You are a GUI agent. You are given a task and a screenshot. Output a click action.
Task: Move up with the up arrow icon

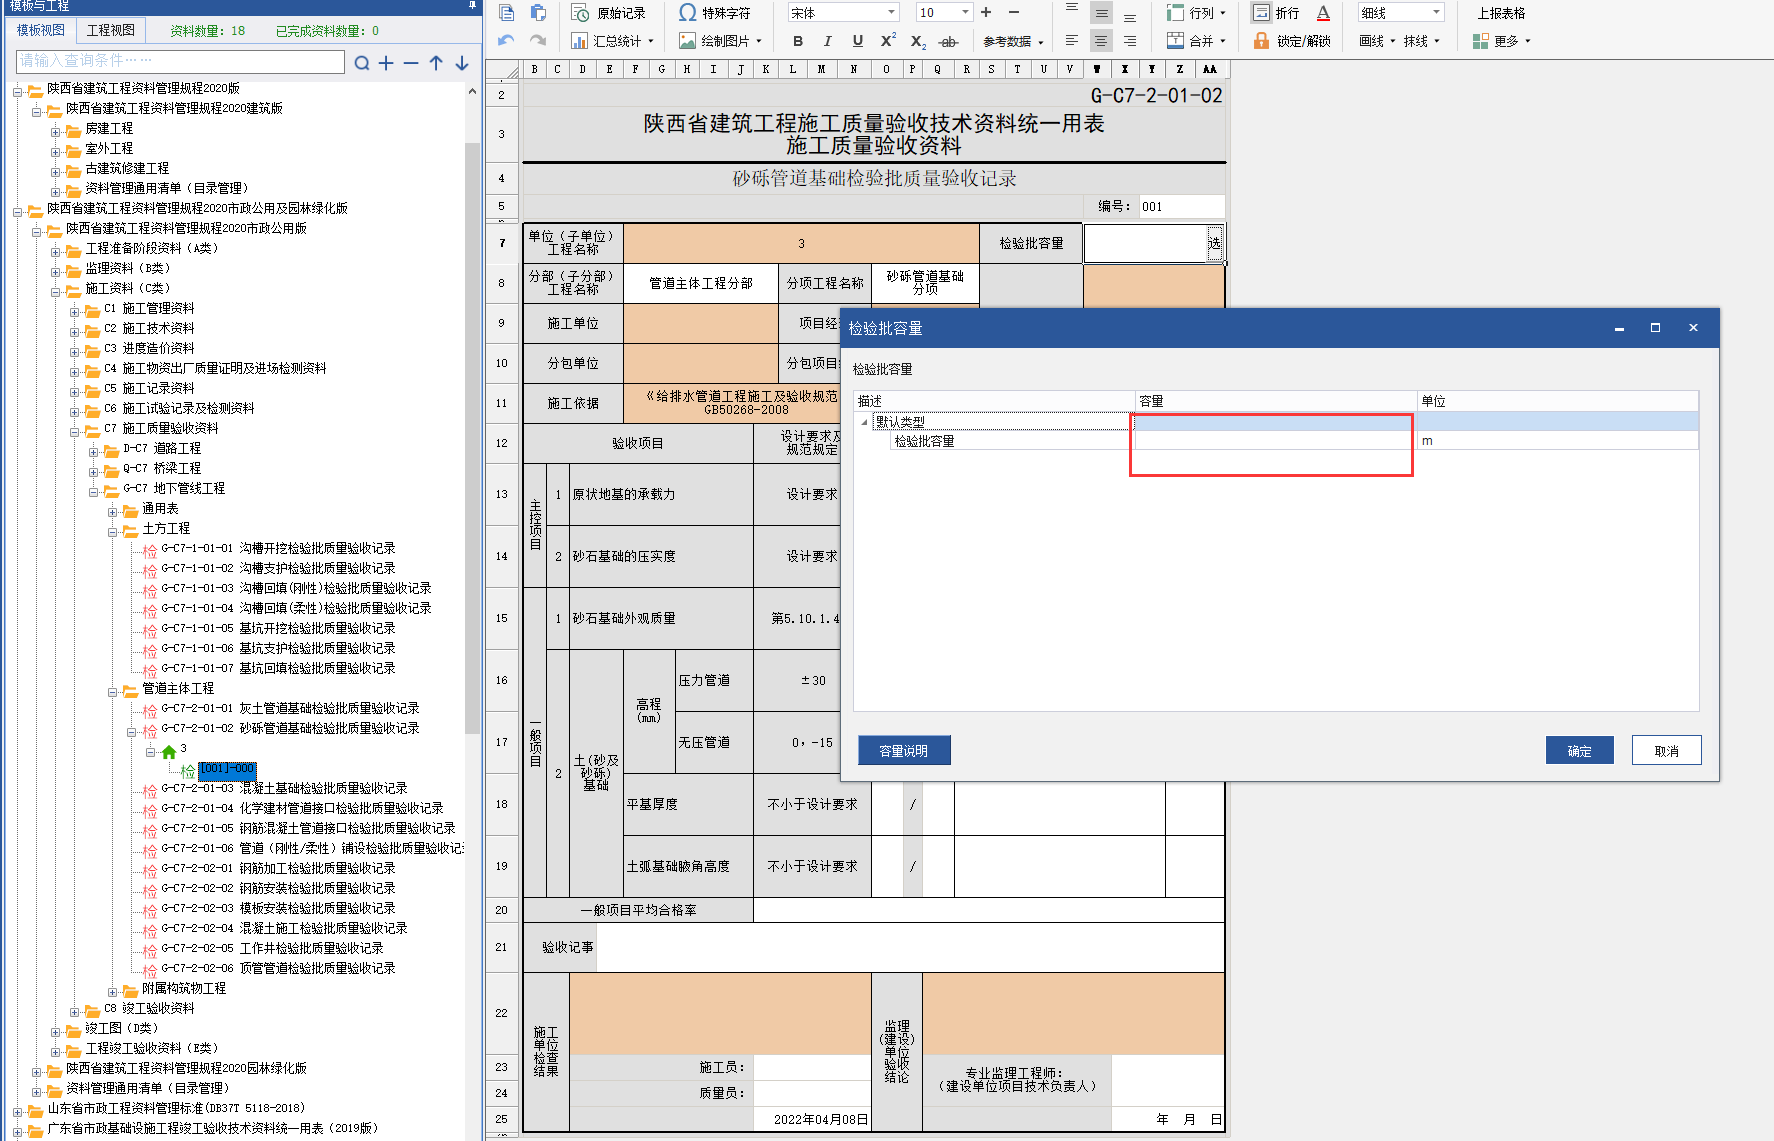[436, 63]
